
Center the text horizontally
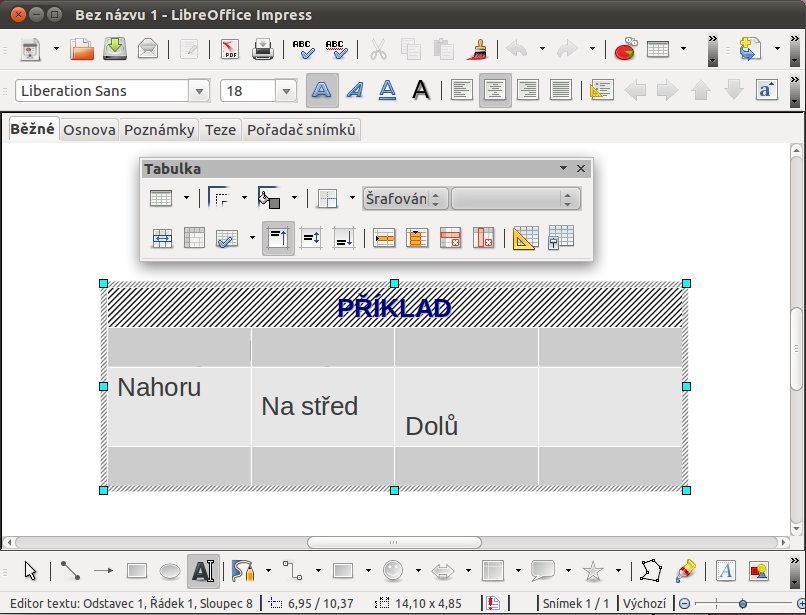(x=495, y=91)
